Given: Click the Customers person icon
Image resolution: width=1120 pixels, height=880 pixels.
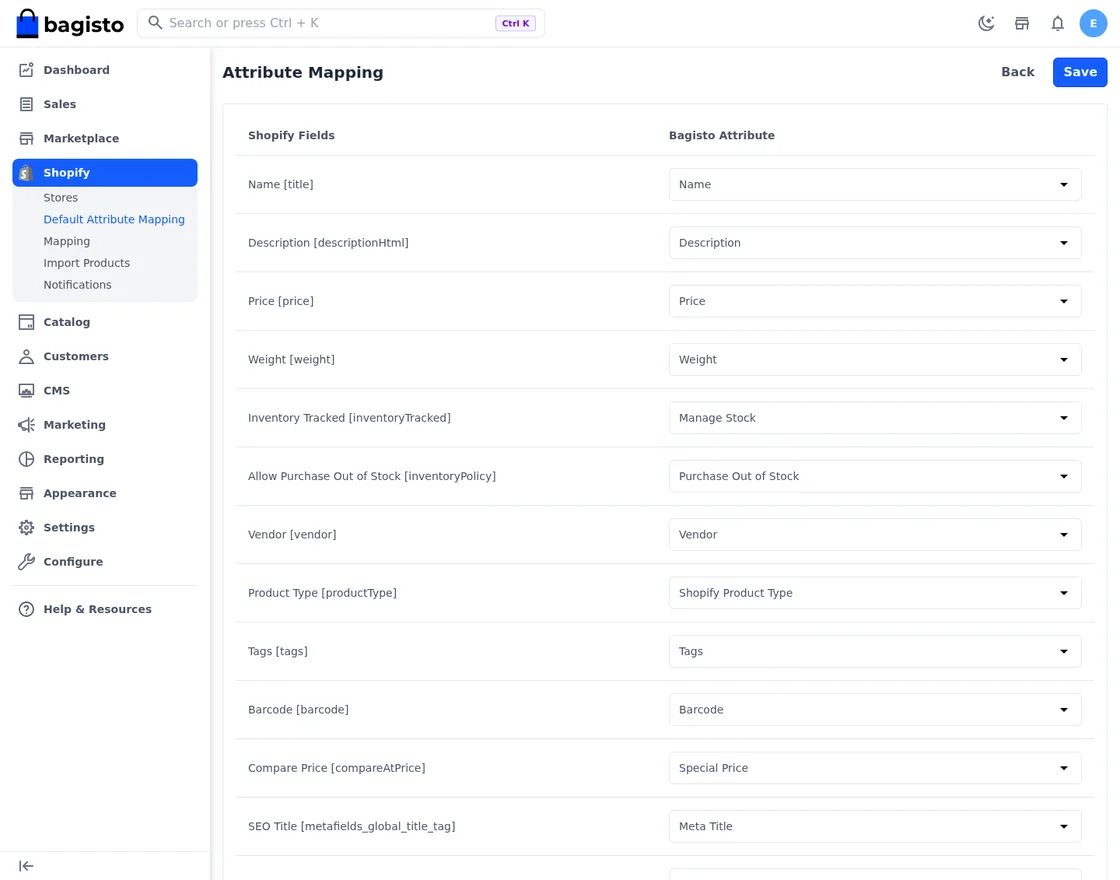Looking at the screenshot, I should (x=26, y=356).
